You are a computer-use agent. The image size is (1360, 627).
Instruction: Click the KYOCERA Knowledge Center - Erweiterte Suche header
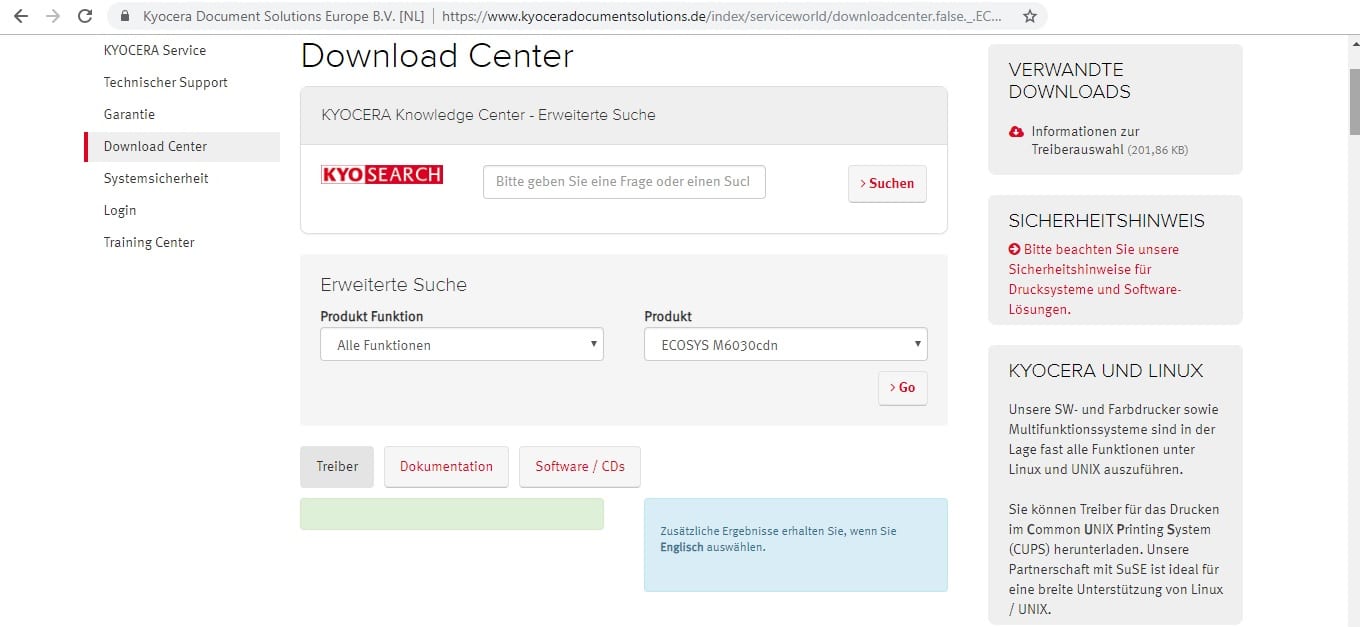click(488, 115)
